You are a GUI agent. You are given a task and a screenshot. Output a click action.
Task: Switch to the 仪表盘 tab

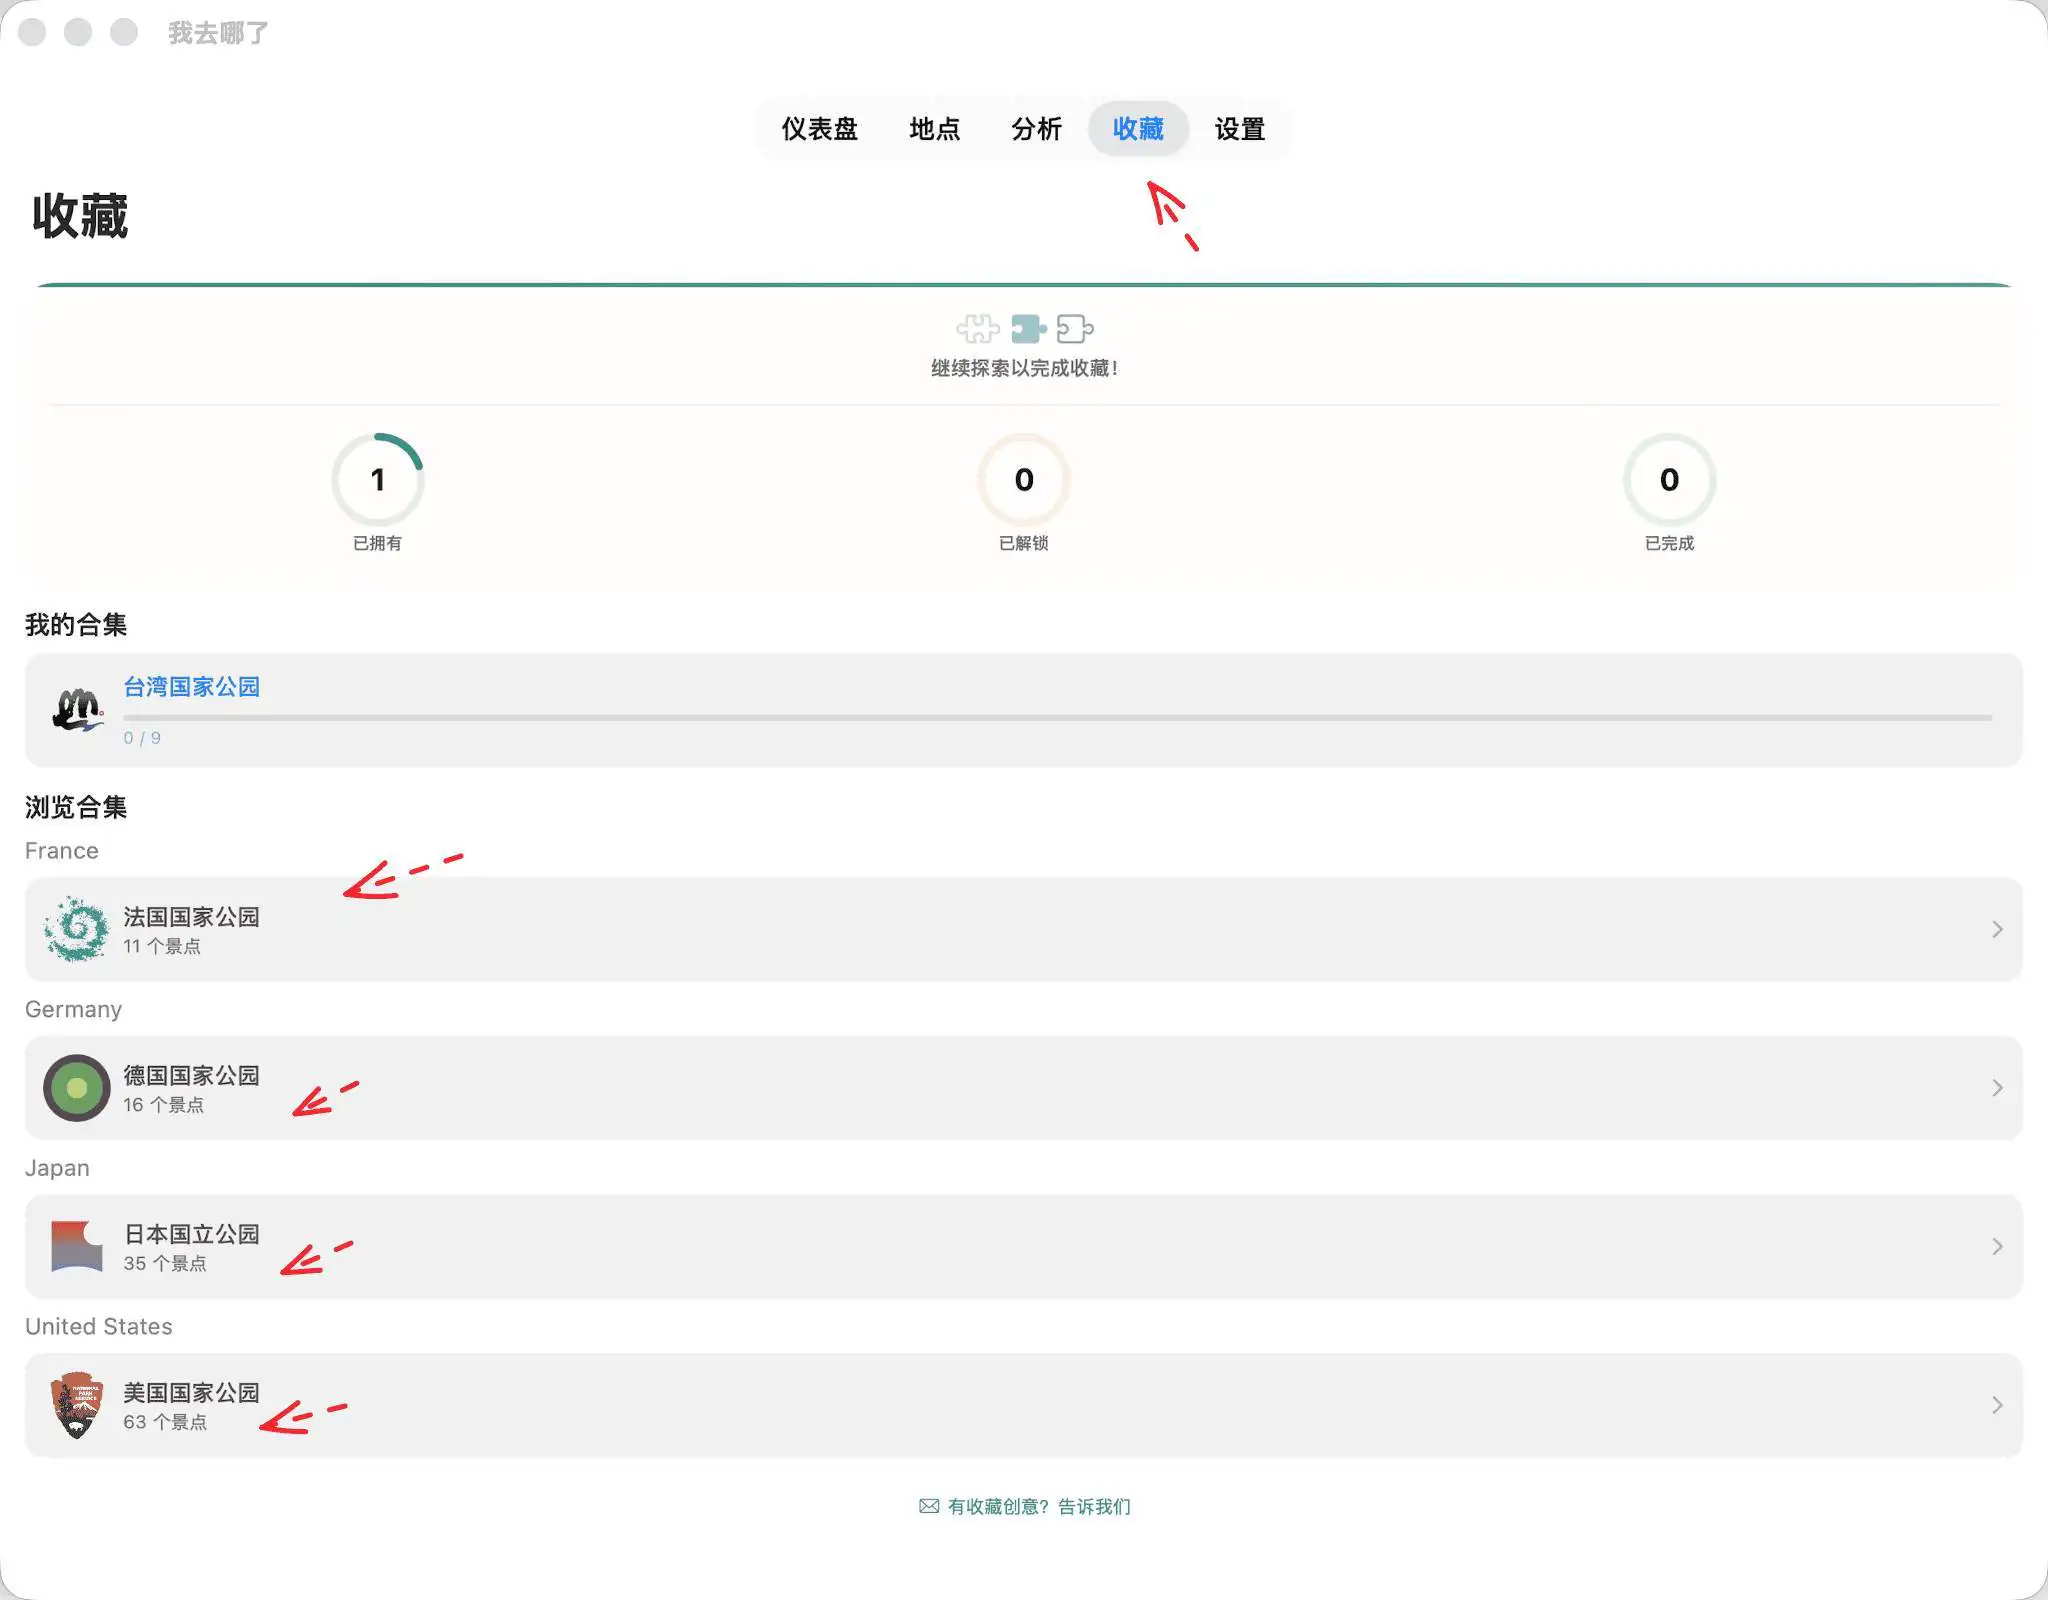click(819, 129)
